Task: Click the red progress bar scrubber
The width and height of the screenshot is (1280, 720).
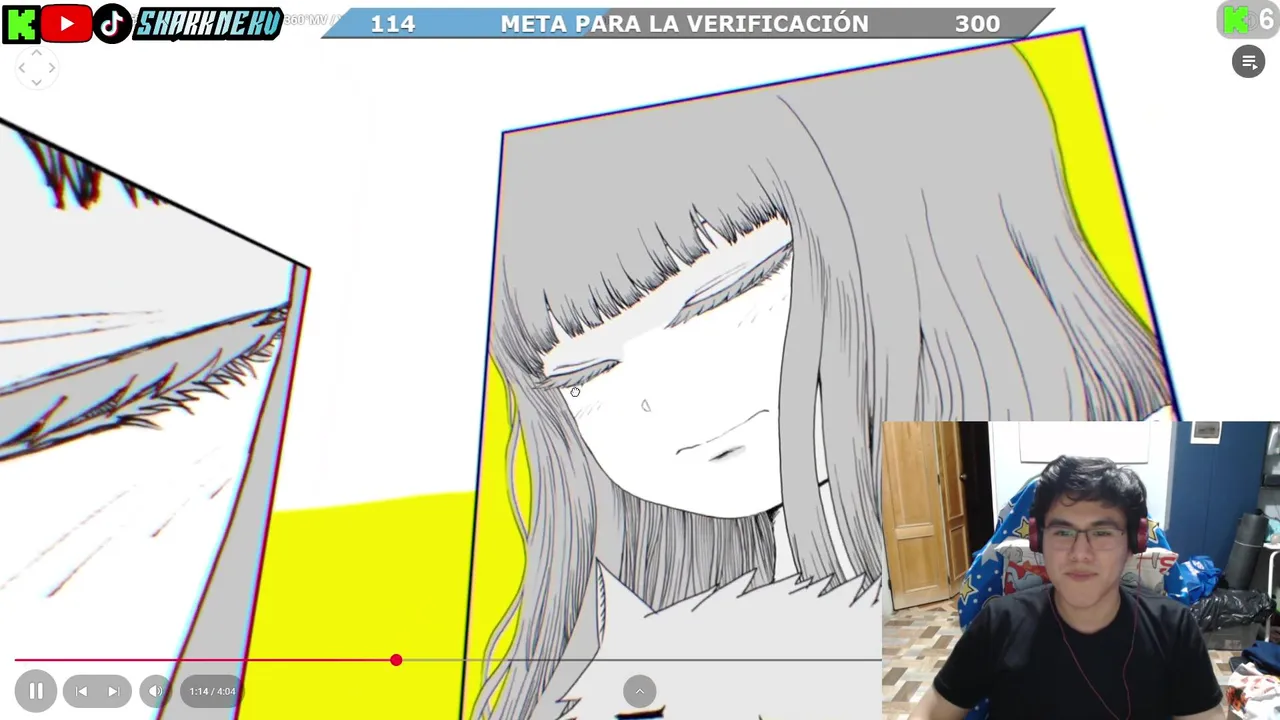Action: click(396, 660)
